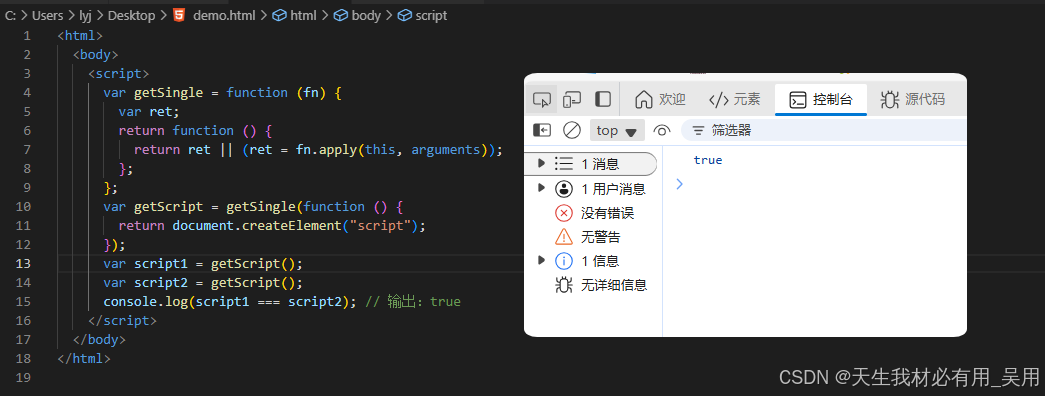Click the console output value true
The width and height of the screenshot is (1045, 396).
[708, 160]
